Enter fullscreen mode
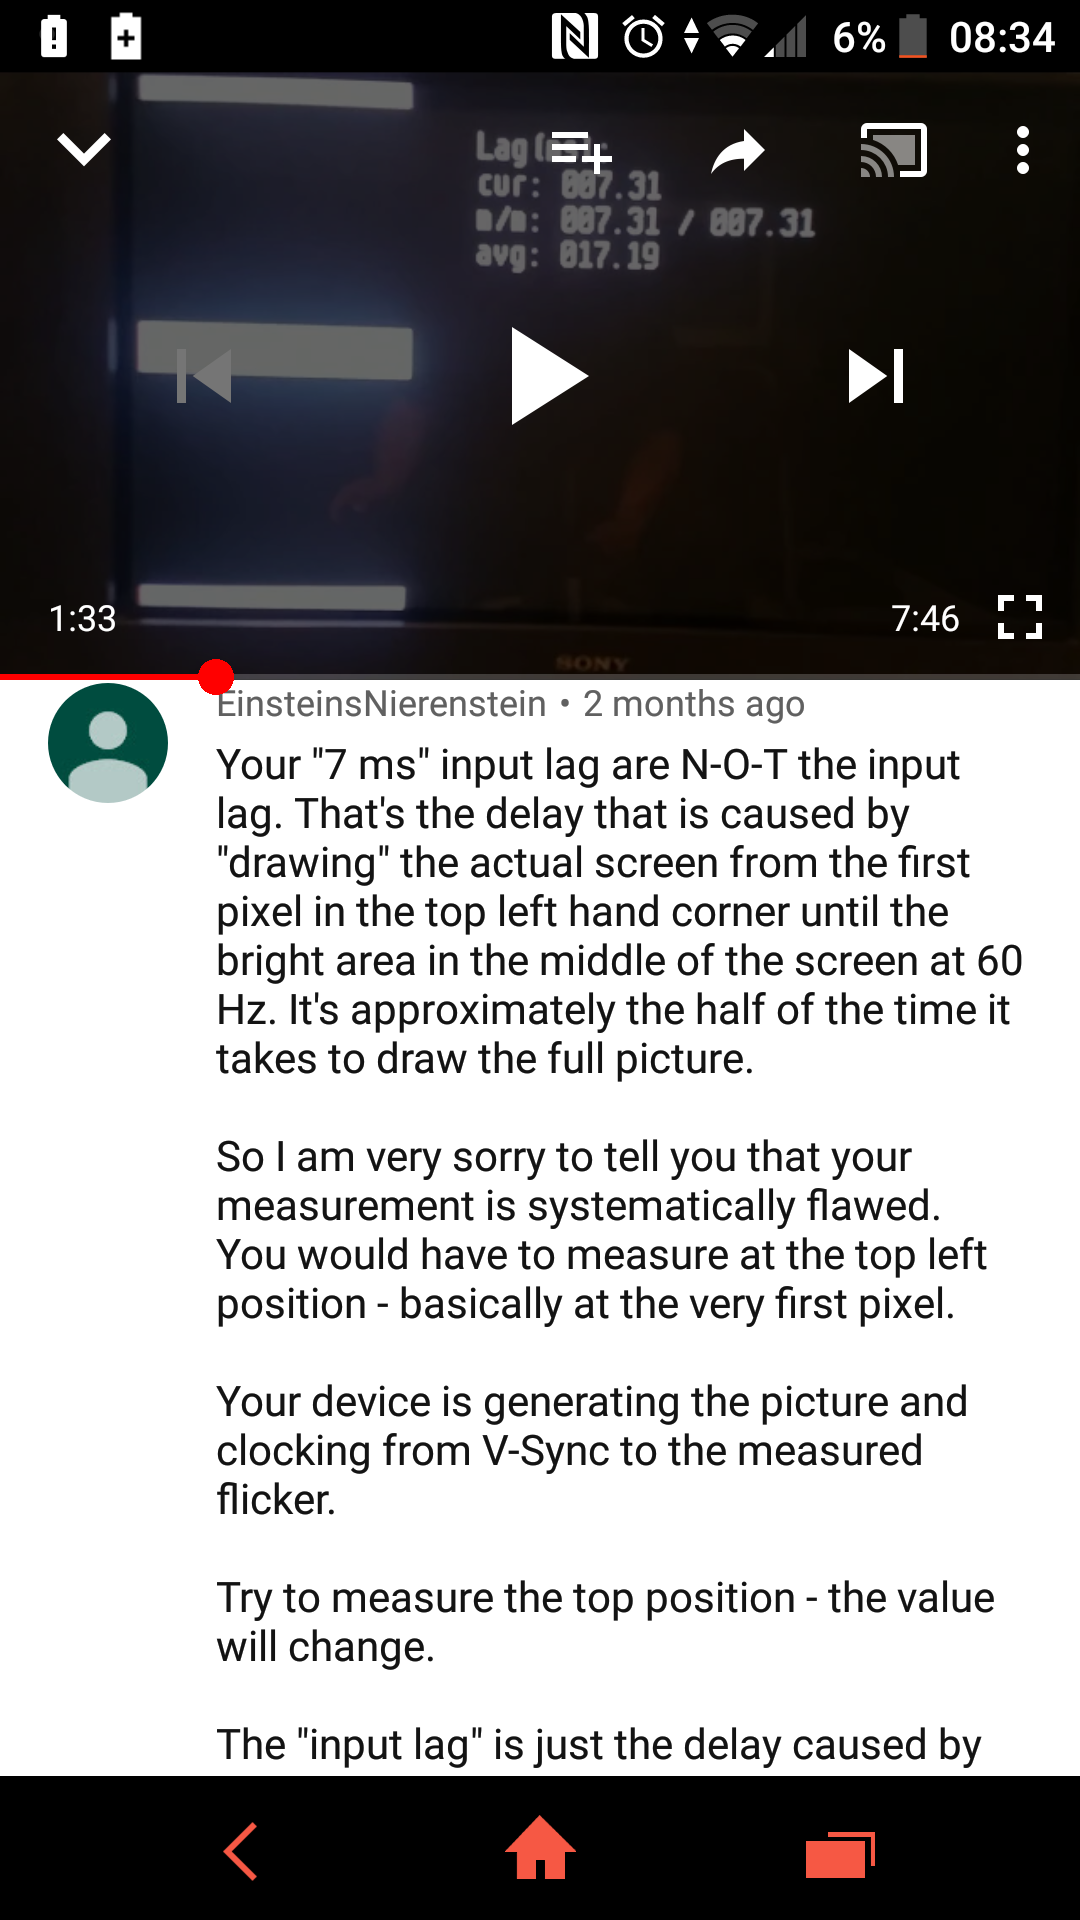Screen dimensions: 1080x1920 [1020, 617]
